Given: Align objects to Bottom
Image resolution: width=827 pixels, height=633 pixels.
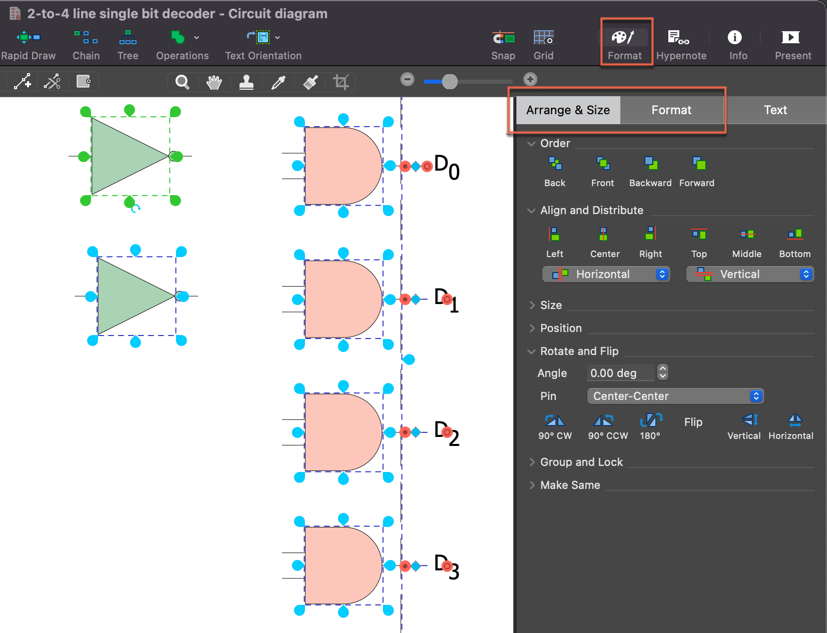Looking at the screenshot, I should click(795, 243).
